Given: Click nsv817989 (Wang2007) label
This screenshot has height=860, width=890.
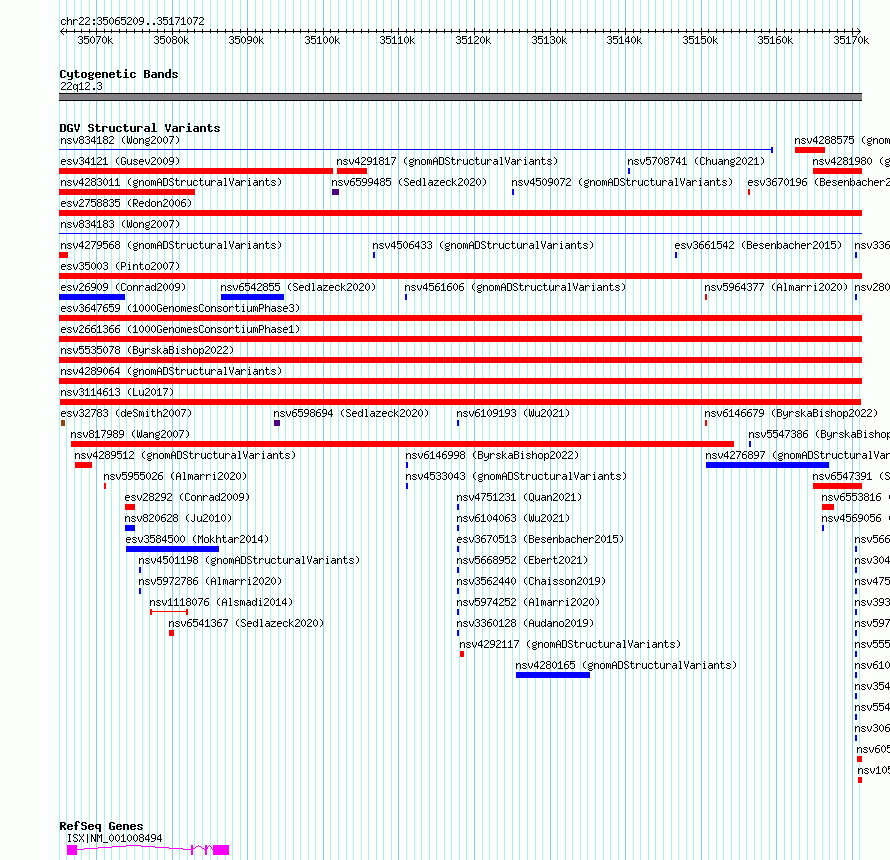Looking at the screenshot, I should coord(130,434).
